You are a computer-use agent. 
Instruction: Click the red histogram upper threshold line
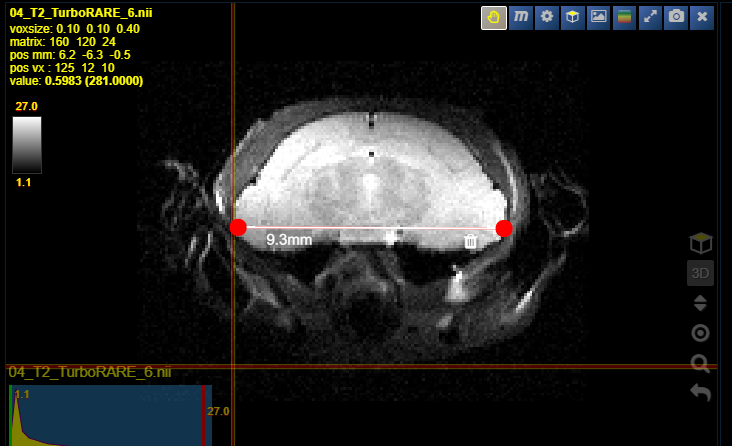point(204,415)
